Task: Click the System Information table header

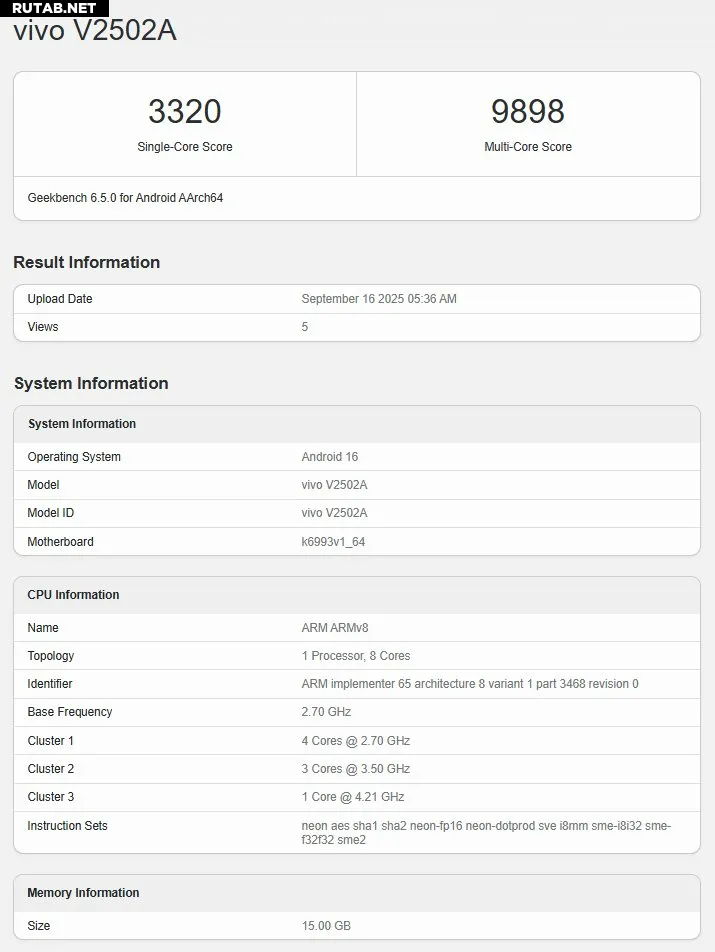Action: tap(82, 424)
